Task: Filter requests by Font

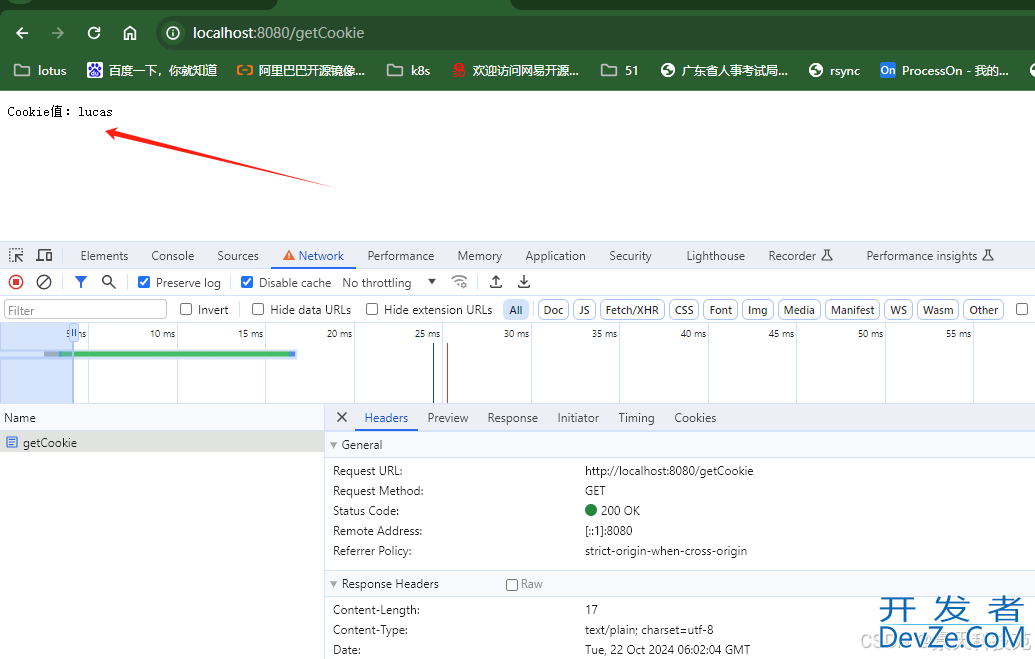Action: click(721, 310)
